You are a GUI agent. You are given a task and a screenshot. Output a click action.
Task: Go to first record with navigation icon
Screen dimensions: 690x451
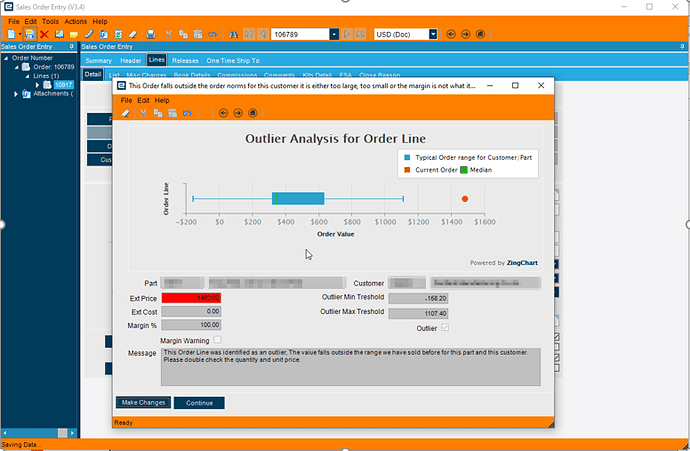click(x=249, y=34)
